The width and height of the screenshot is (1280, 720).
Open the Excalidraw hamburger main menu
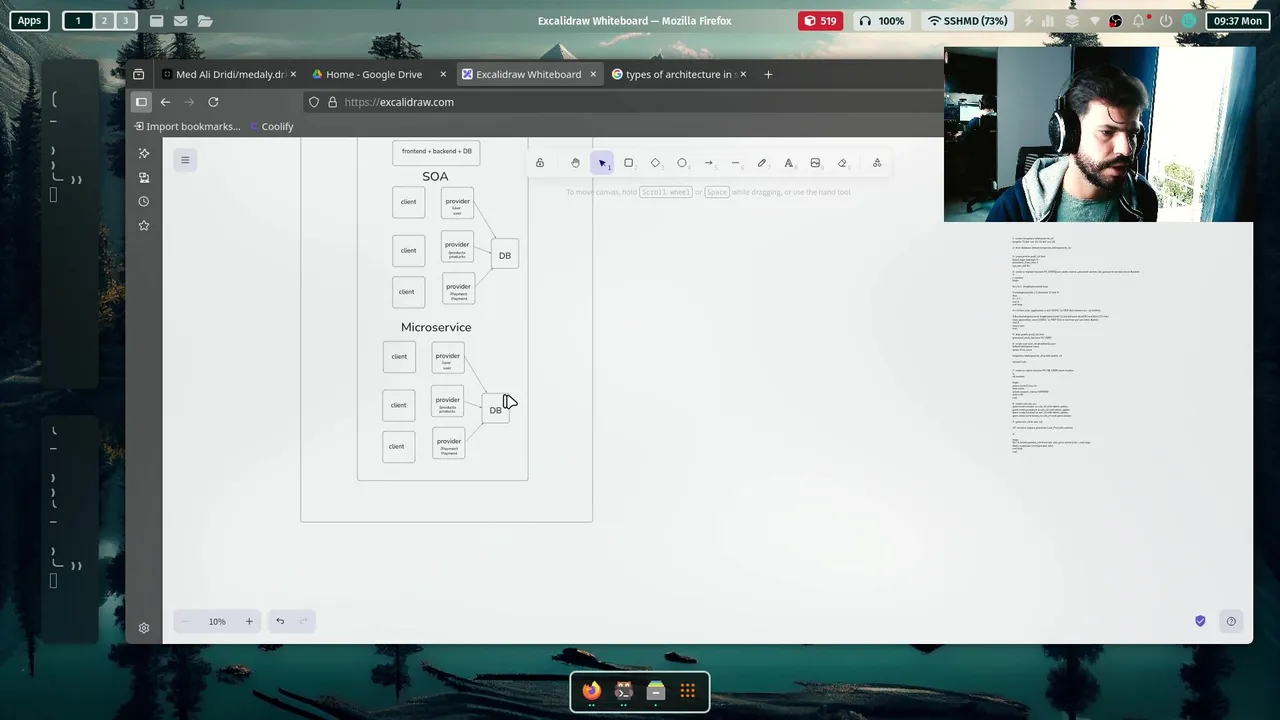point(185,160)
